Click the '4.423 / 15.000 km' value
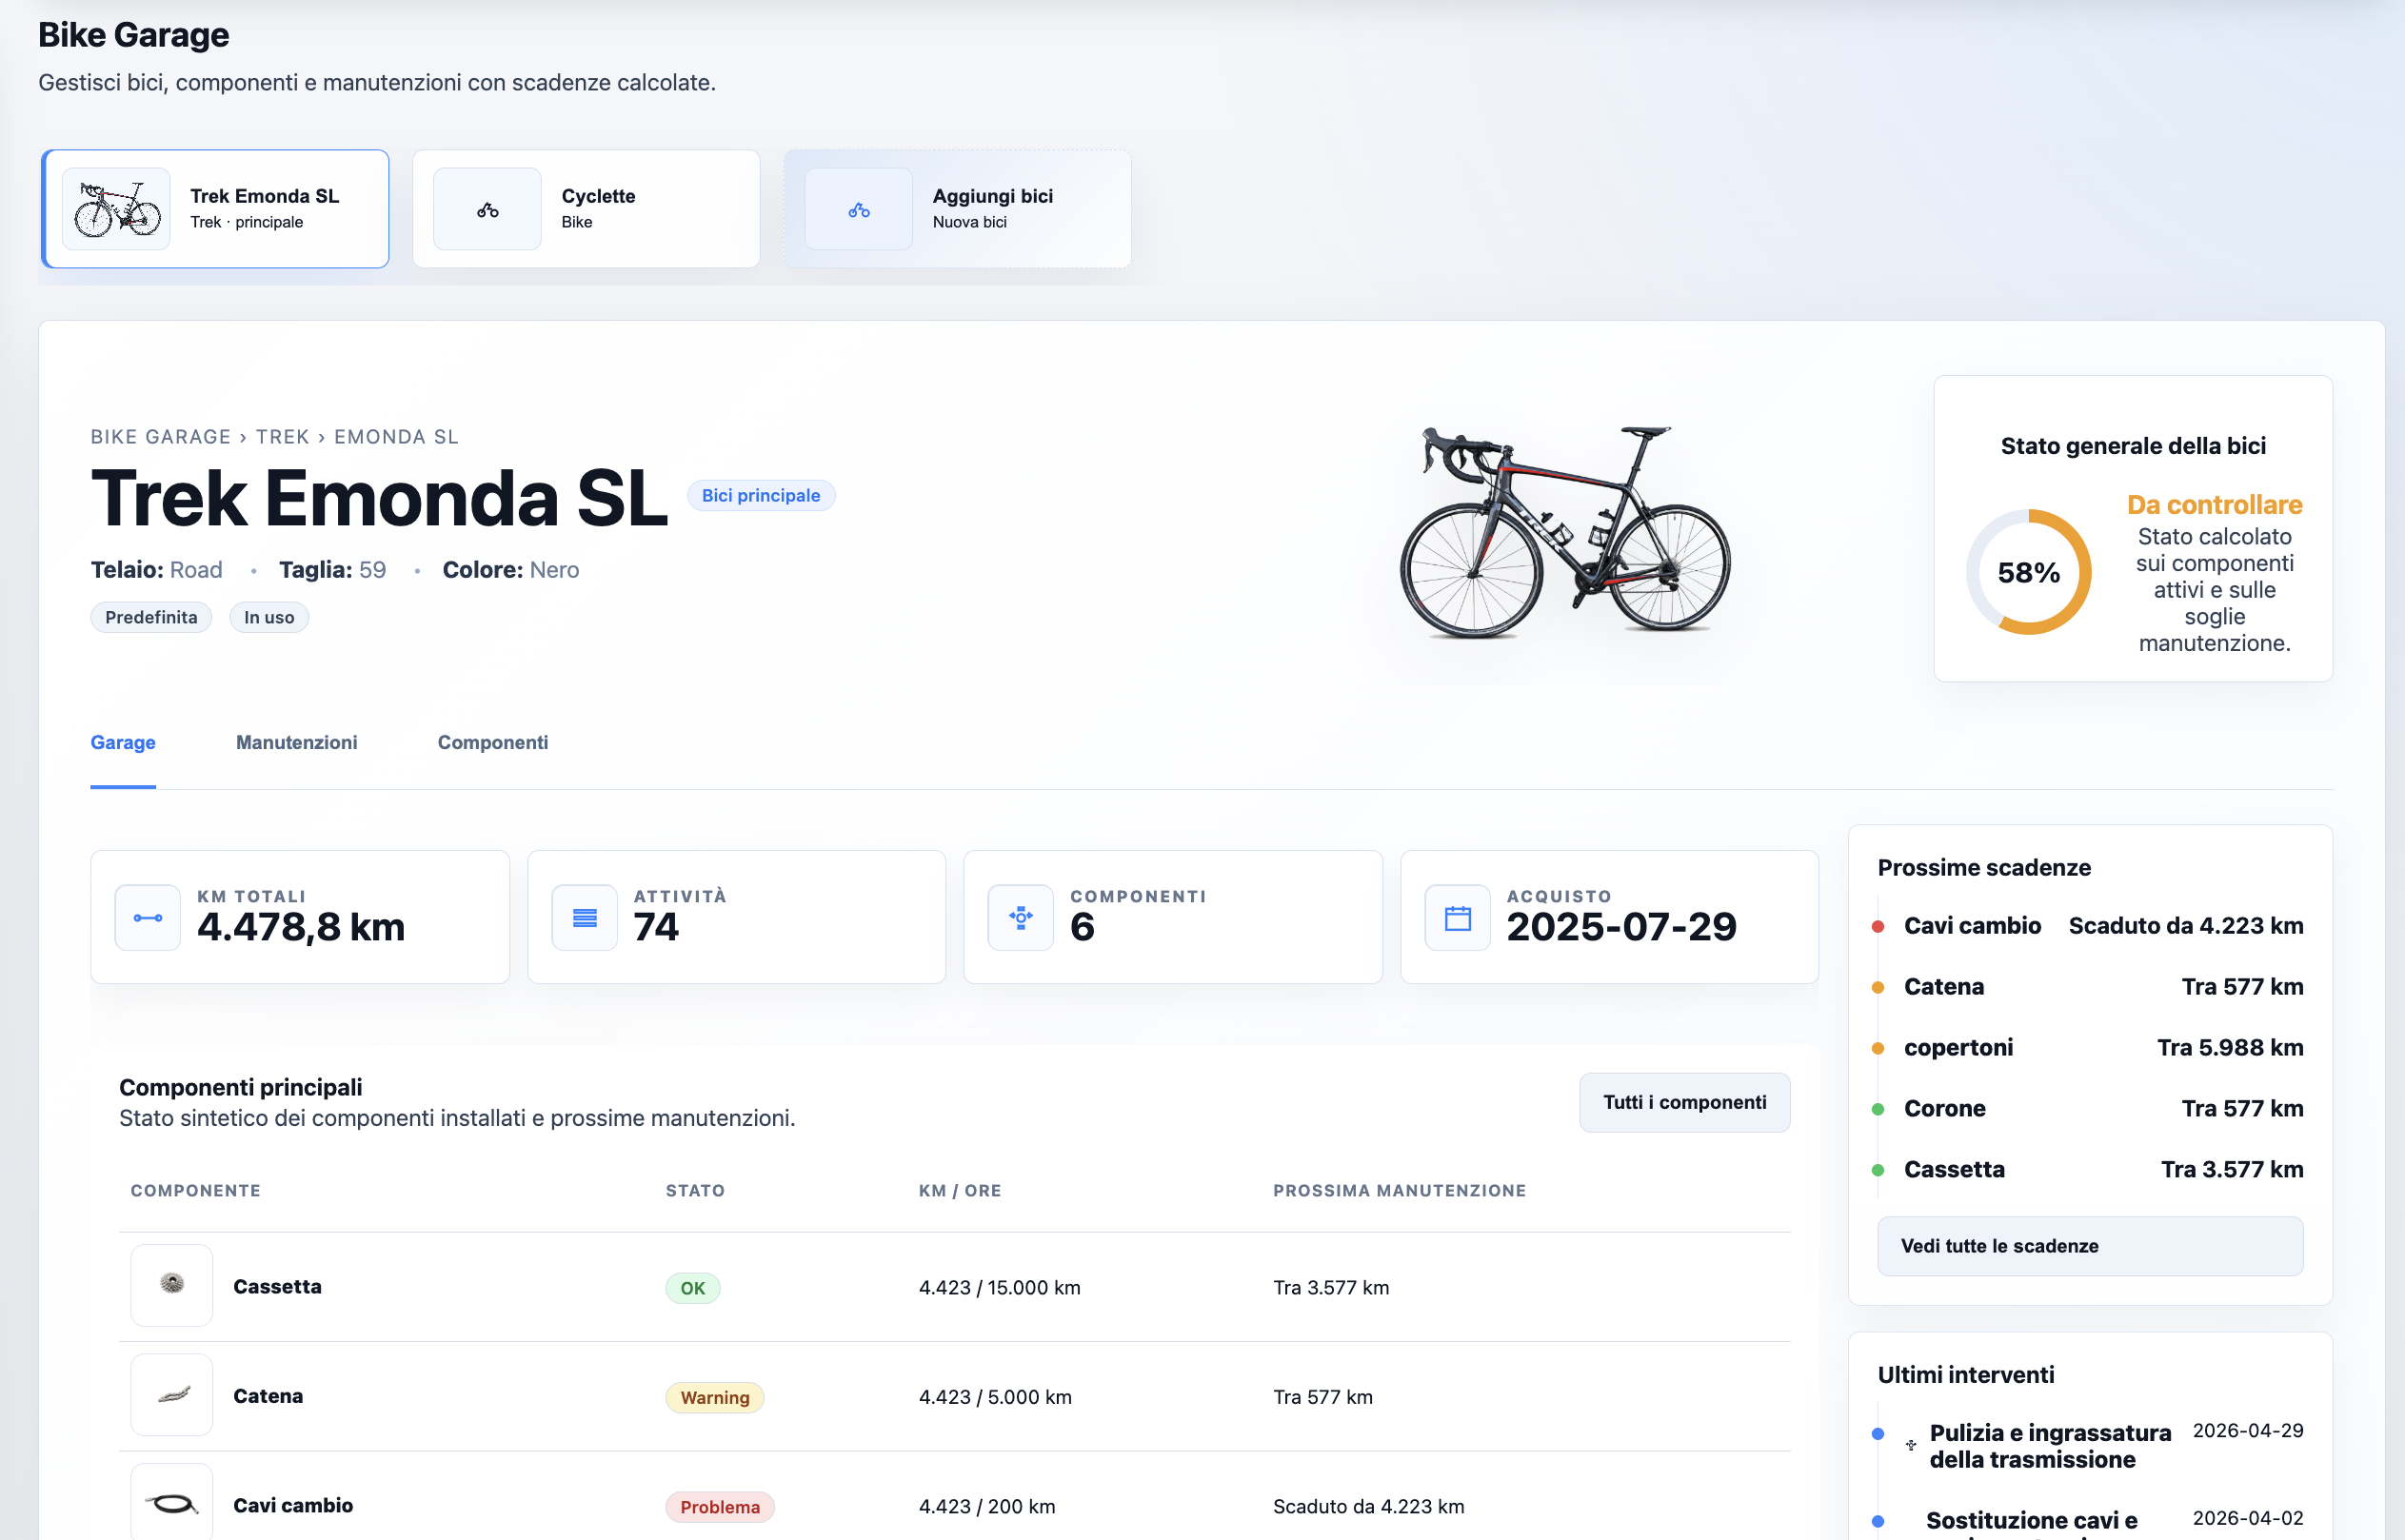The image size is (2405, 1540). click(1000, 1288)
